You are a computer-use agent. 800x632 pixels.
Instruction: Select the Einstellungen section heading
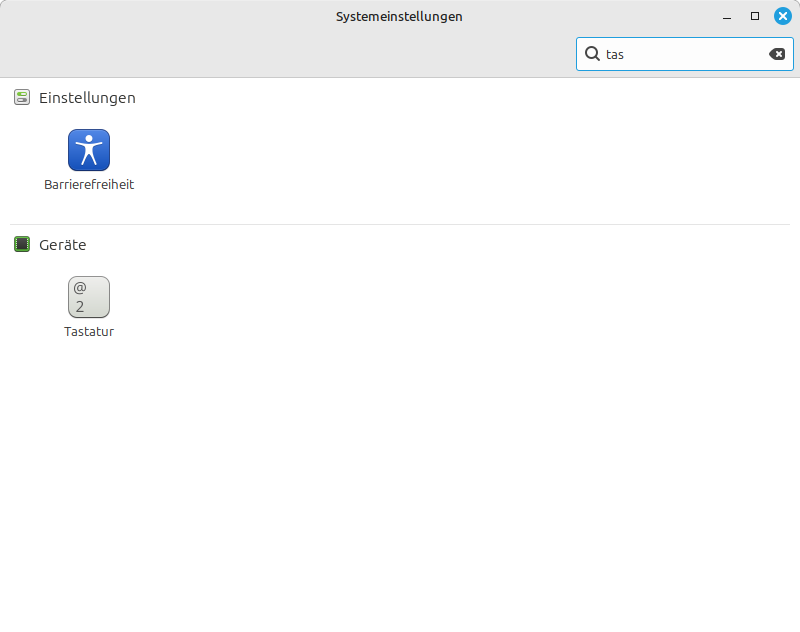(87, 98)
